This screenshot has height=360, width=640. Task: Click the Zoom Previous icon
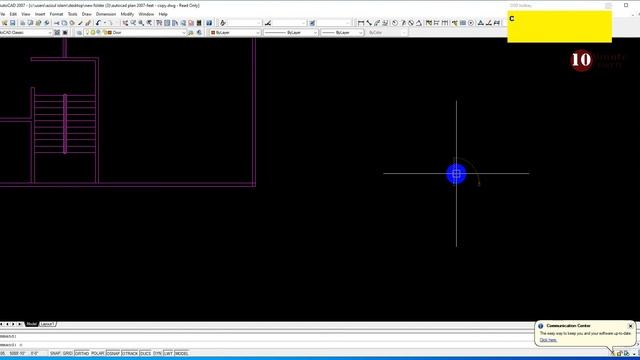150,23
